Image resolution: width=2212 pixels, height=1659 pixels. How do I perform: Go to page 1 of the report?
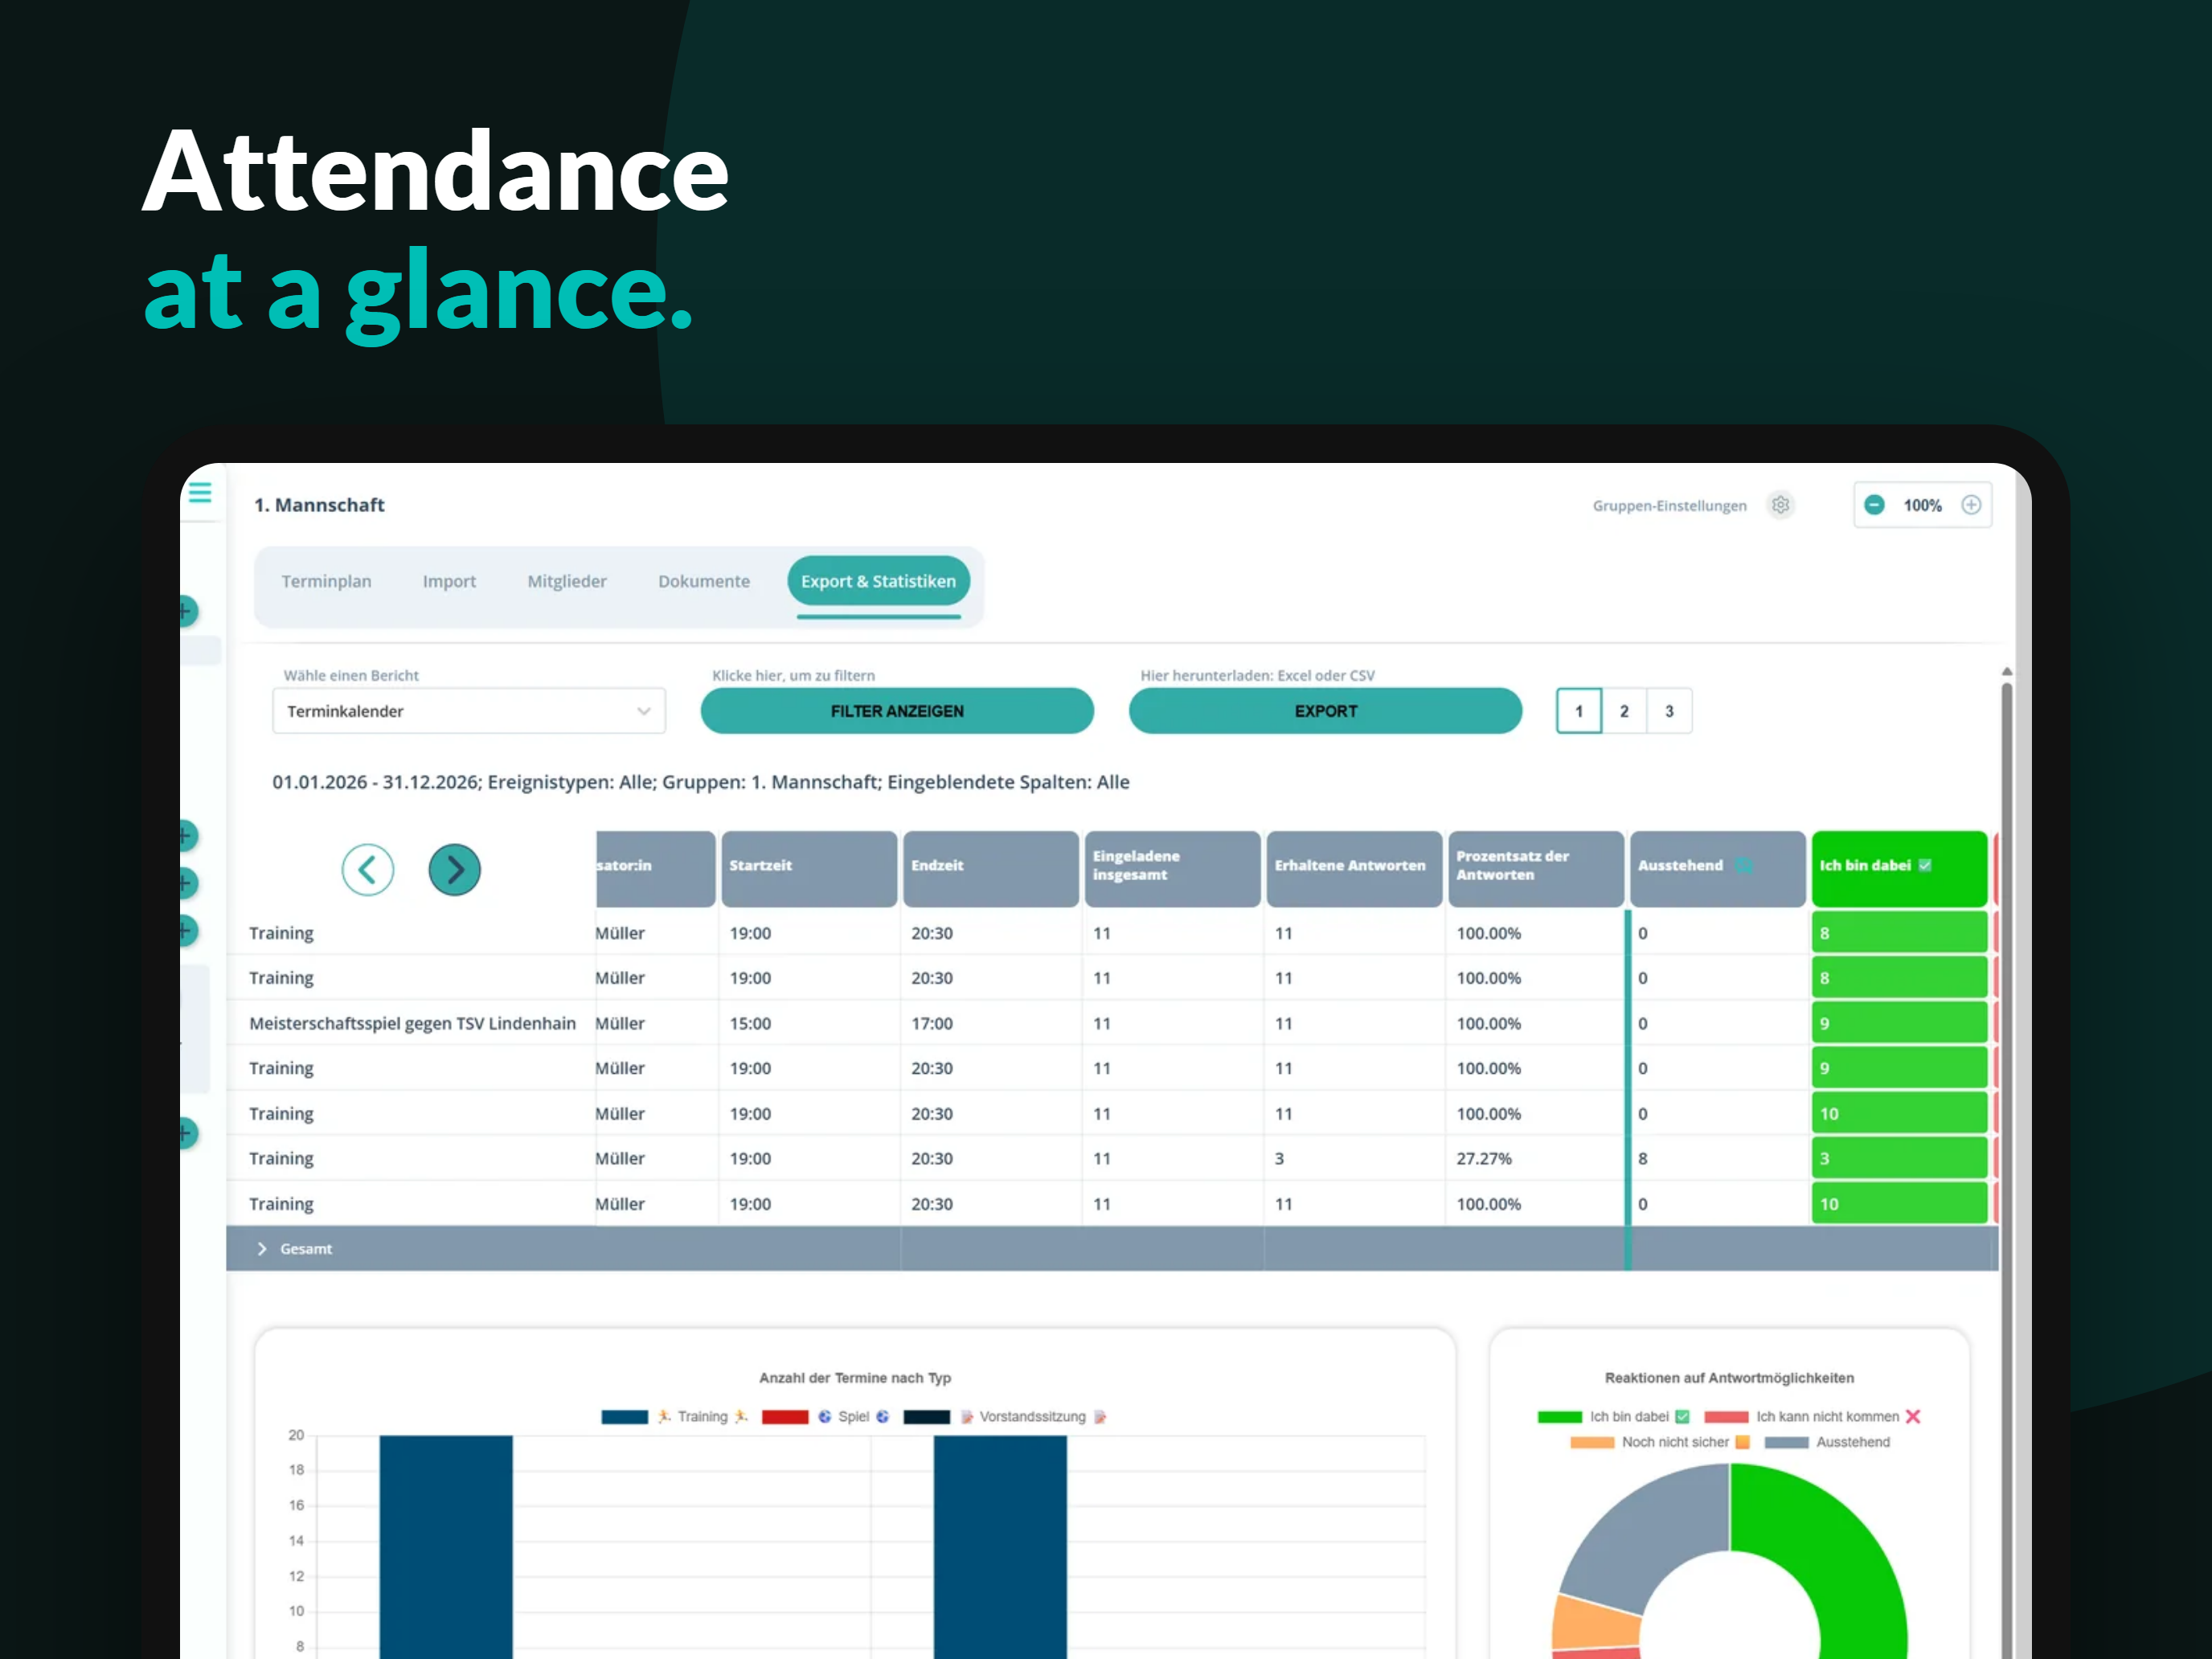[1579, 711]
